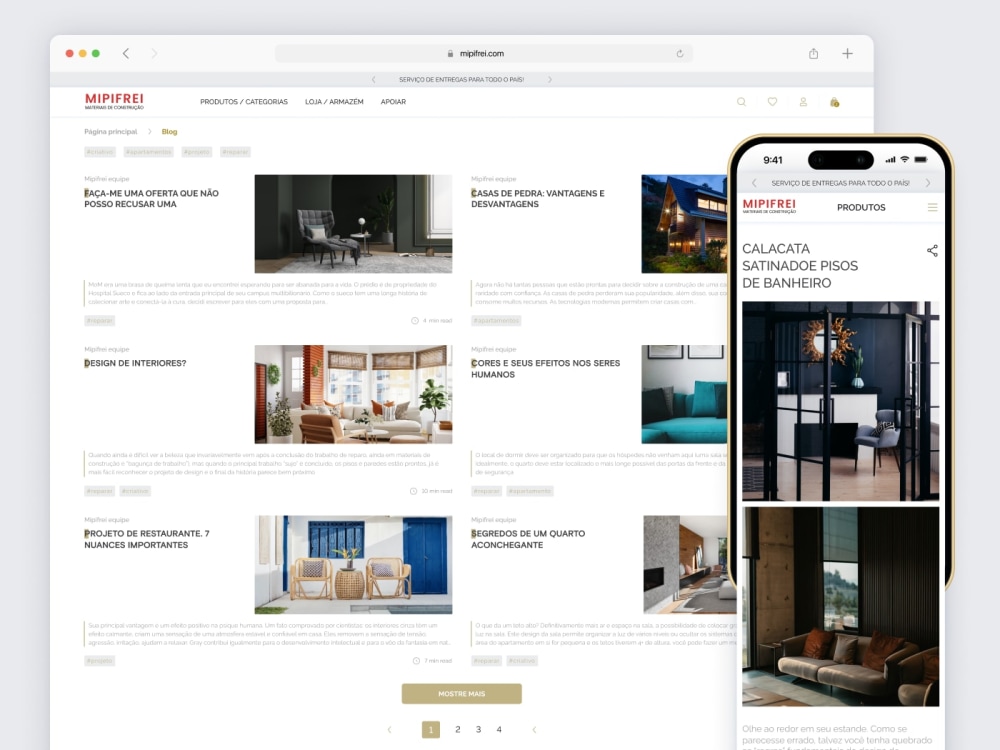
Task: Click the Mostre Mais button
Action: tap(462, 694)
